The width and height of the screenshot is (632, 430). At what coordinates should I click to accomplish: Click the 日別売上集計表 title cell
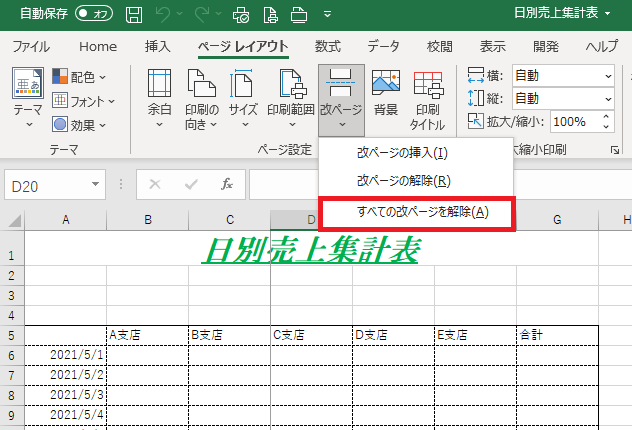310,250
